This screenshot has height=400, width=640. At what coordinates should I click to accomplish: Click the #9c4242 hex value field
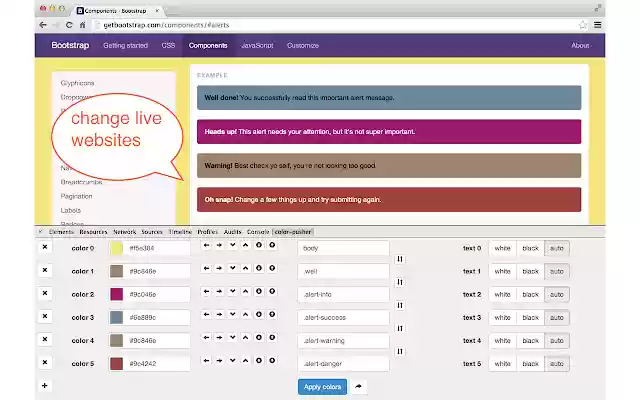[157, 364]
